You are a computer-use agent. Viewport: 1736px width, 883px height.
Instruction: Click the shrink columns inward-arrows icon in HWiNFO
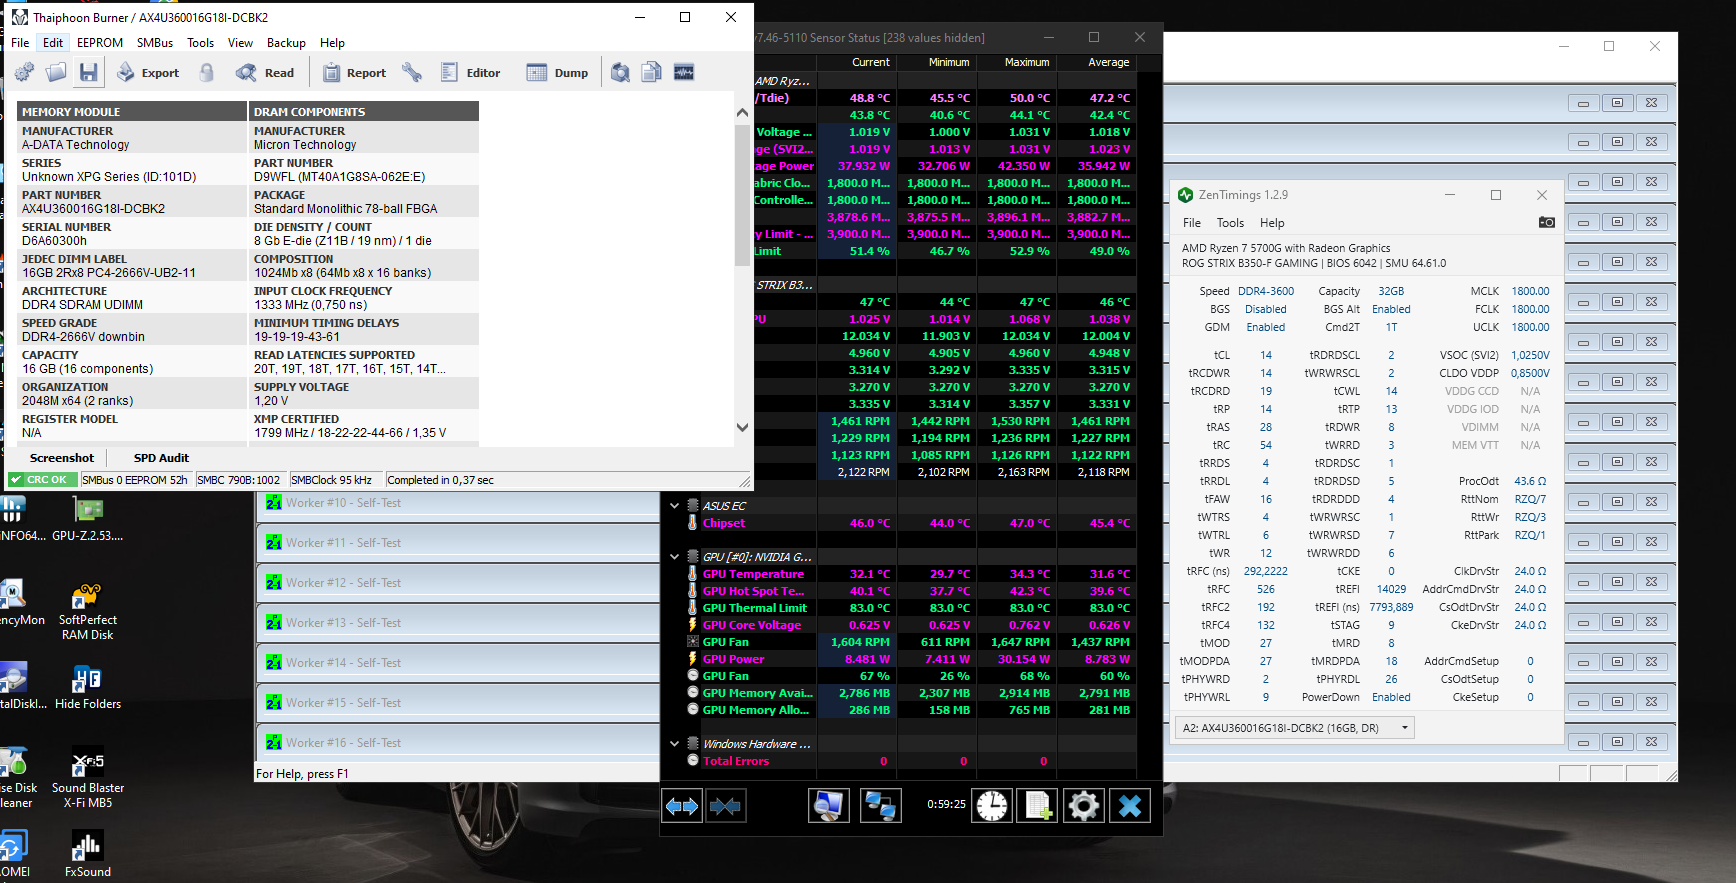point(725,806)
